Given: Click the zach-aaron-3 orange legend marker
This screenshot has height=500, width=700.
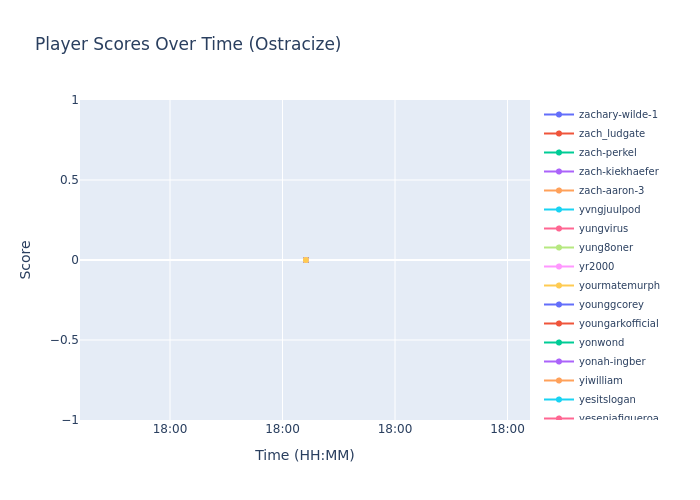Looking at the screenshot, I should pos(559,191).
